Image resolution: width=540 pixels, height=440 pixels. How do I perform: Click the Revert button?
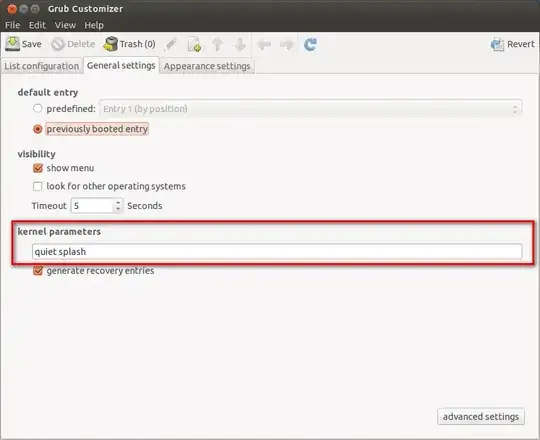[x=512, y=44]
